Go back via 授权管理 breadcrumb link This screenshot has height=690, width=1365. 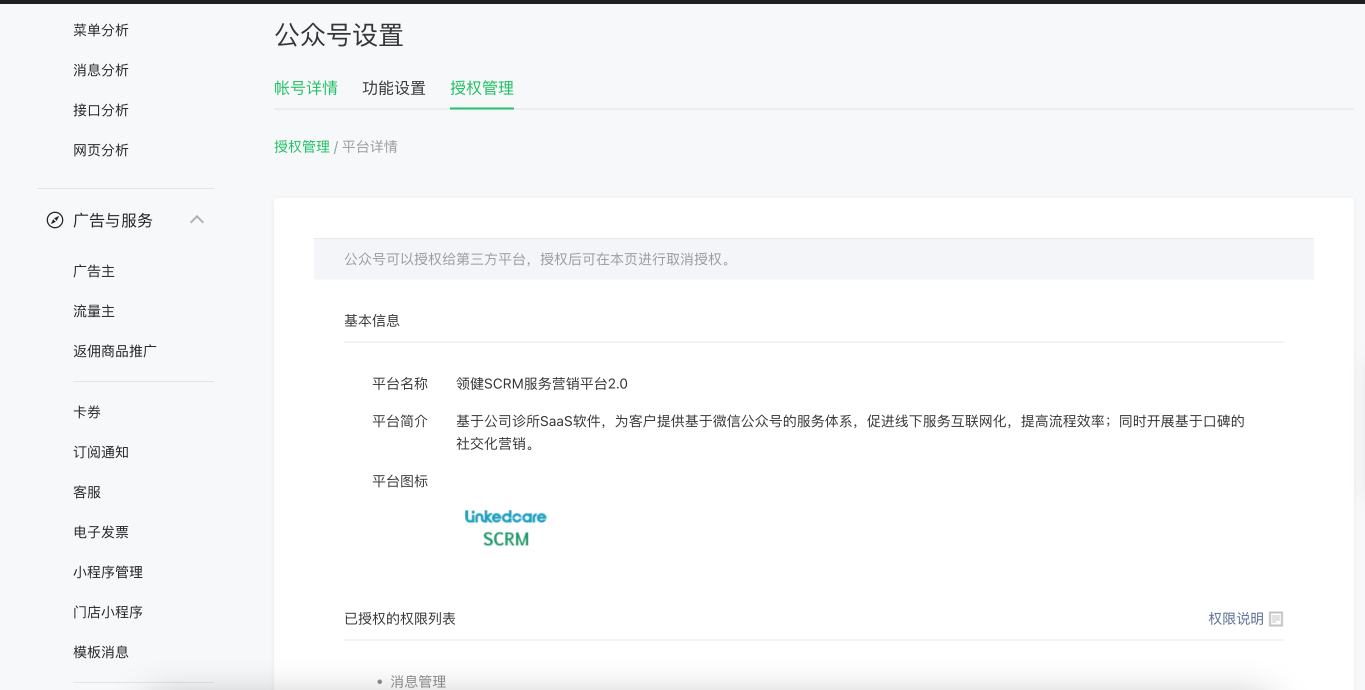pos(302,146)
